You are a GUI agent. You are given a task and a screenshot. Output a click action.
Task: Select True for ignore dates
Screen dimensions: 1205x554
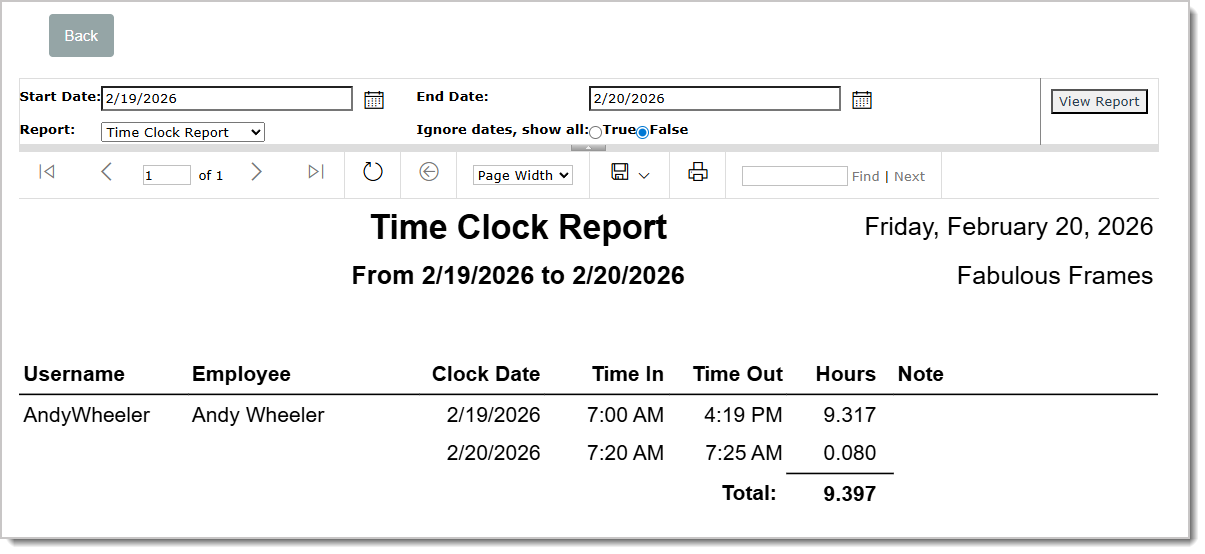point(595,132)
